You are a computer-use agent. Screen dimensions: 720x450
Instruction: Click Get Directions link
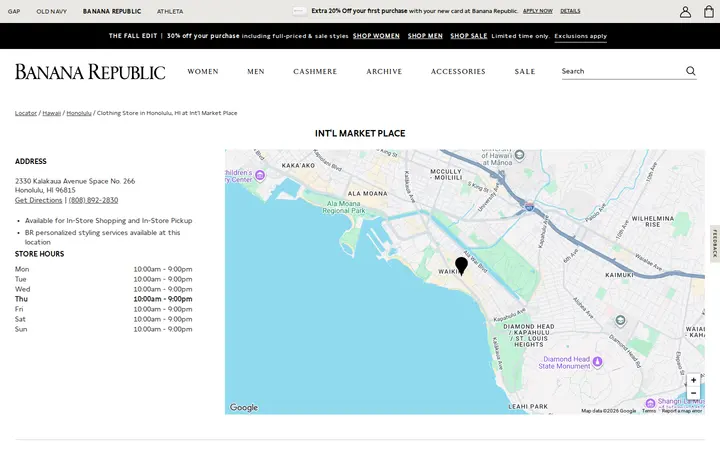click(x=39, y=200)
